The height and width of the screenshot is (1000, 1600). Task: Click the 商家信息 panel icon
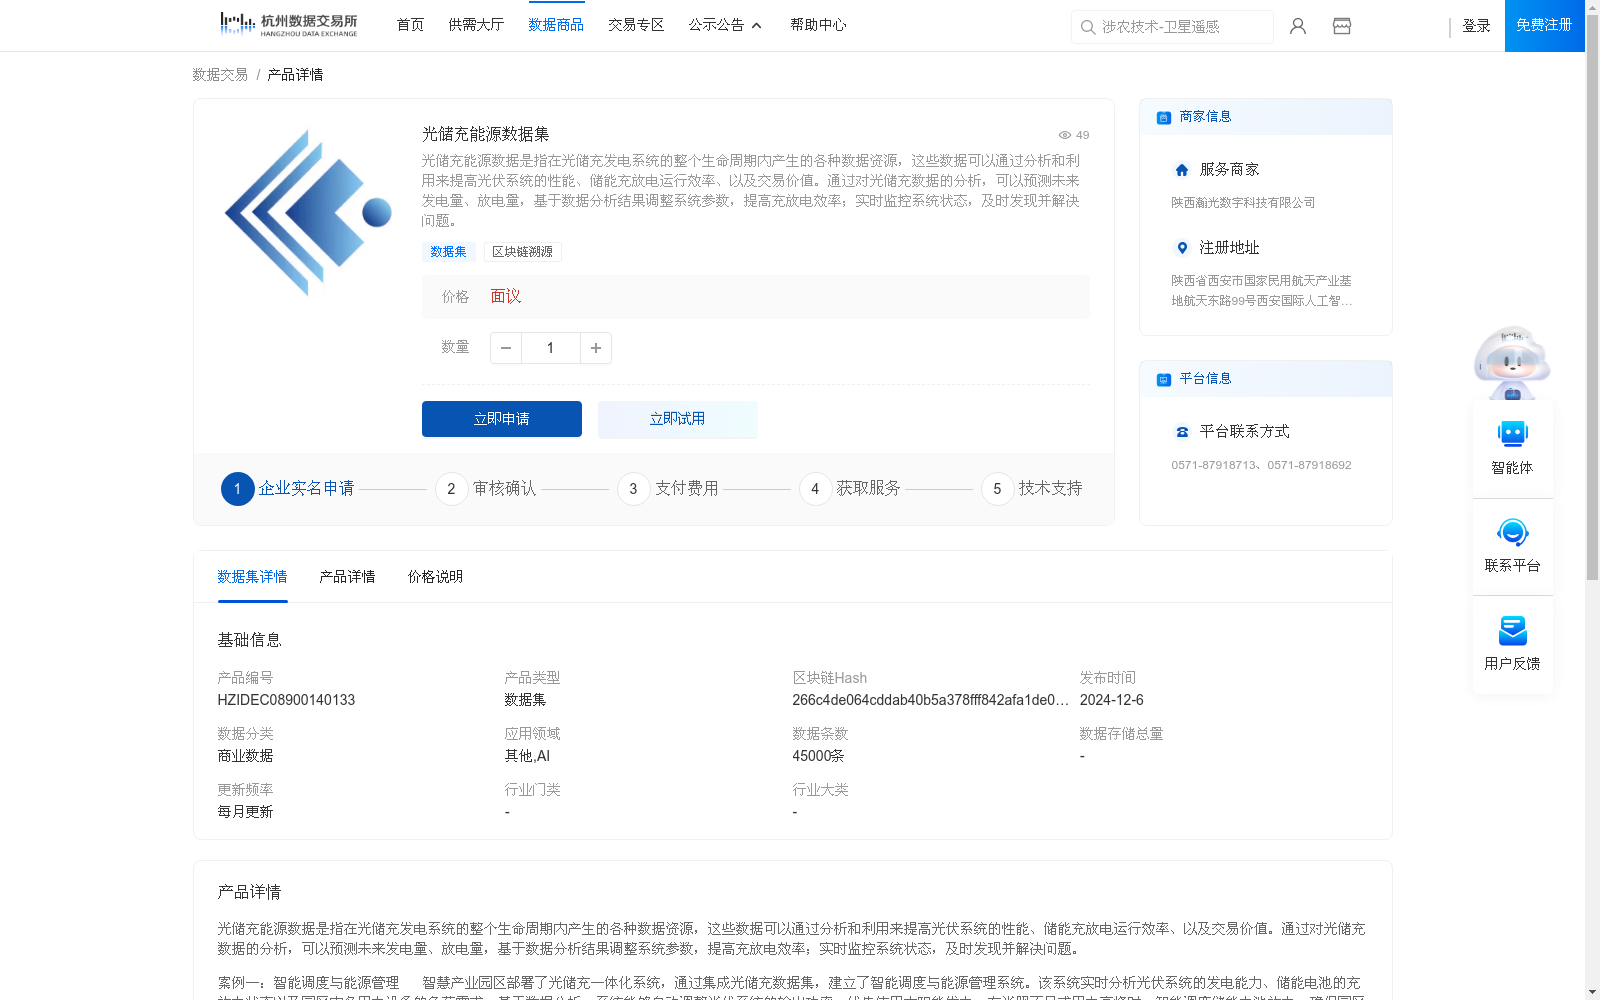[x=1164, y=117]
